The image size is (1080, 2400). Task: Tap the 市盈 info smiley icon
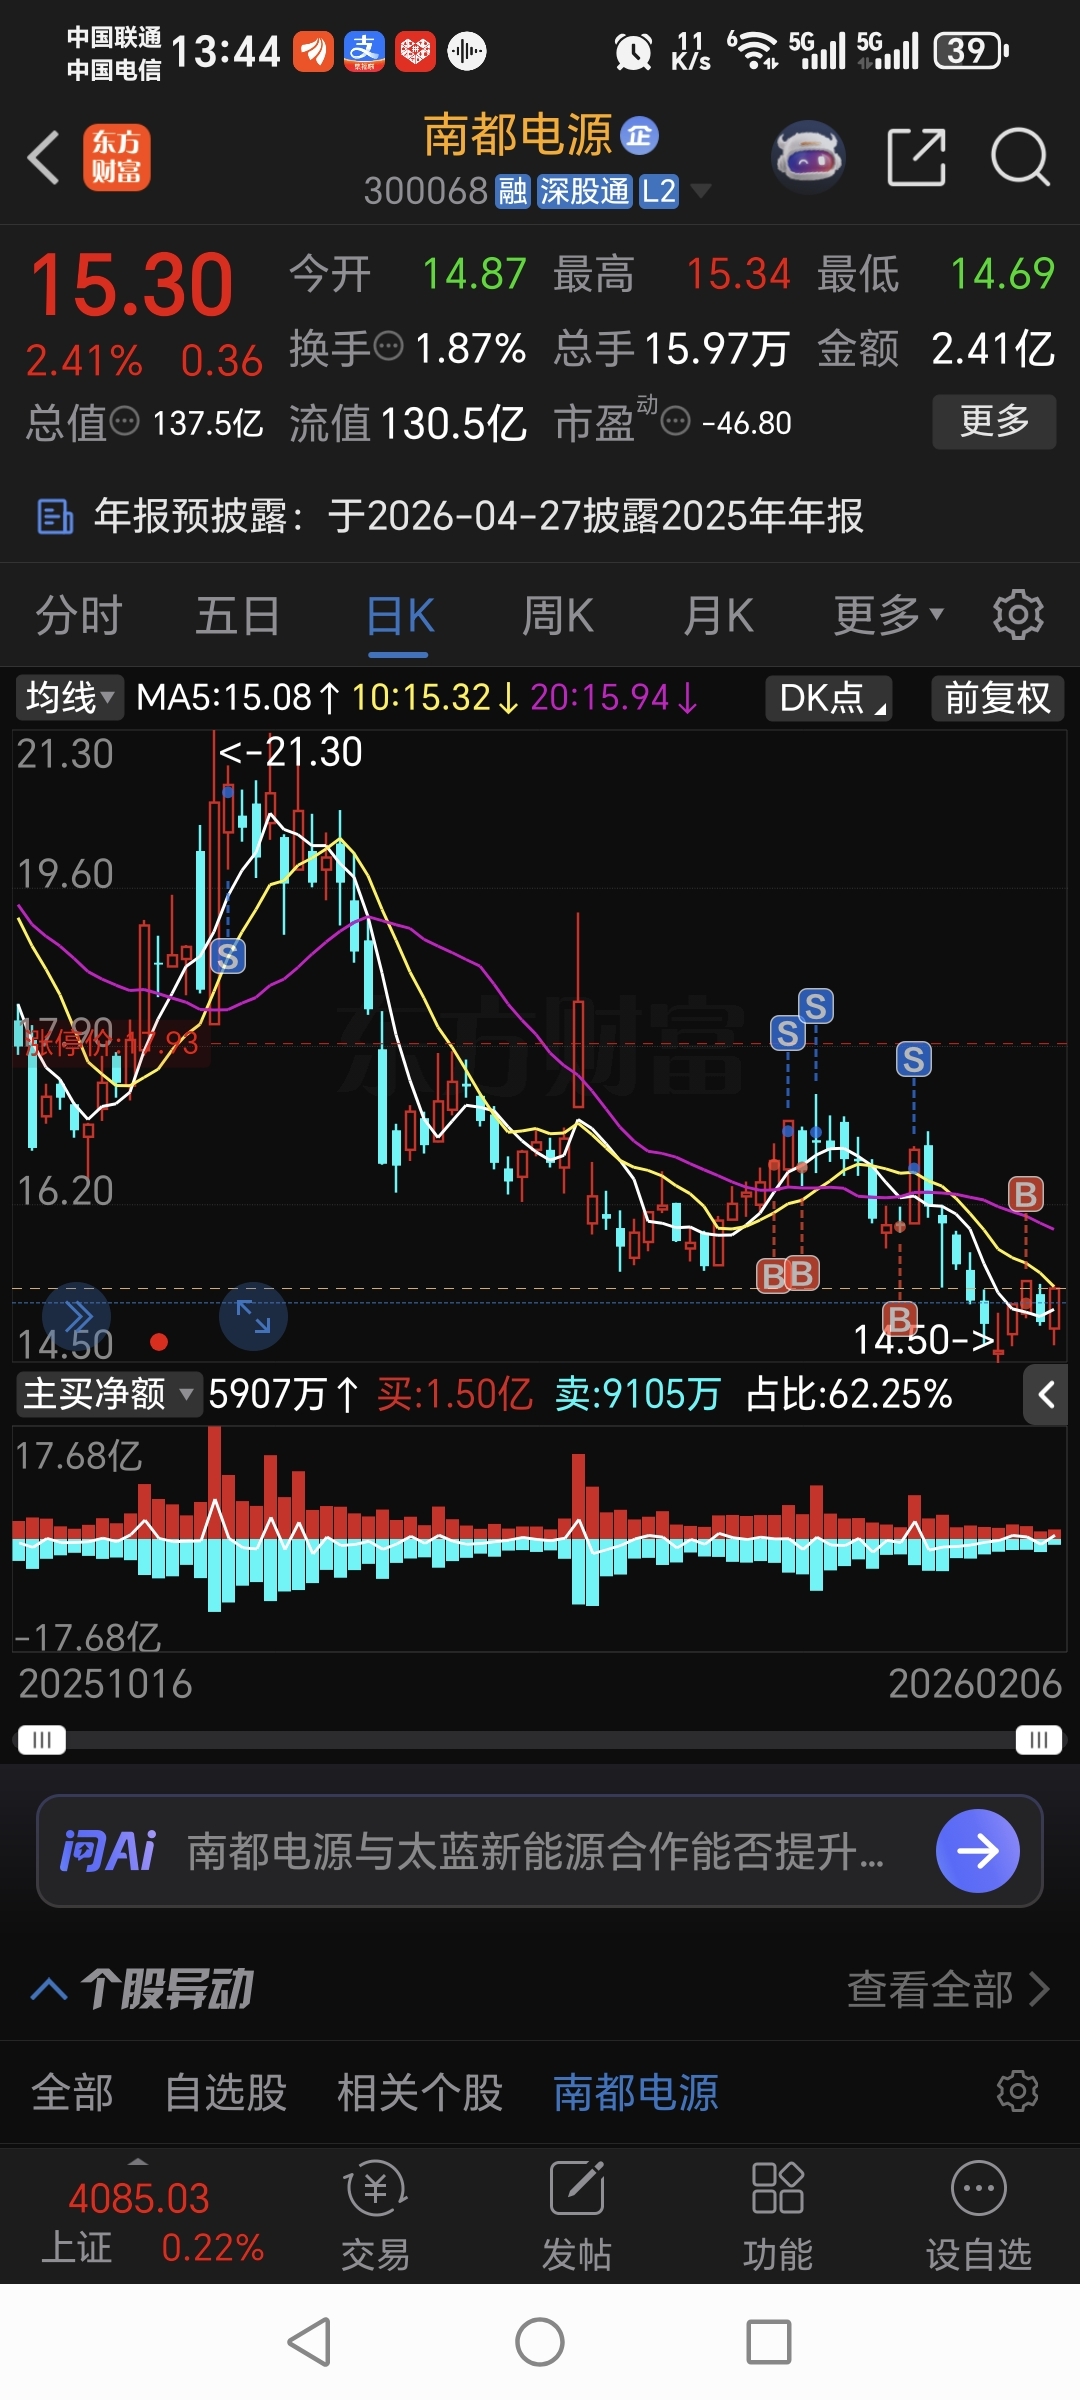pyautogui.click(x=676, y=422)
